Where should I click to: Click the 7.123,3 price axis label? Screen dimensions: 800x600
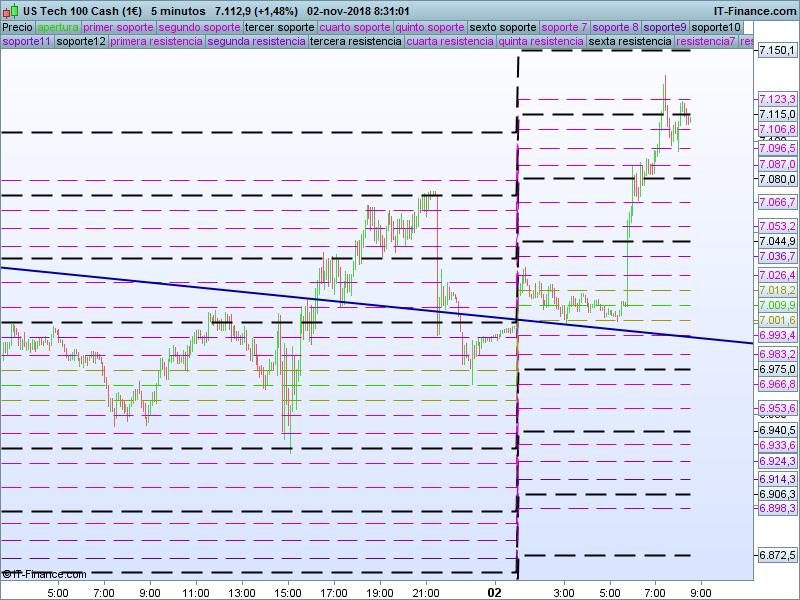(x=777, y=99)
